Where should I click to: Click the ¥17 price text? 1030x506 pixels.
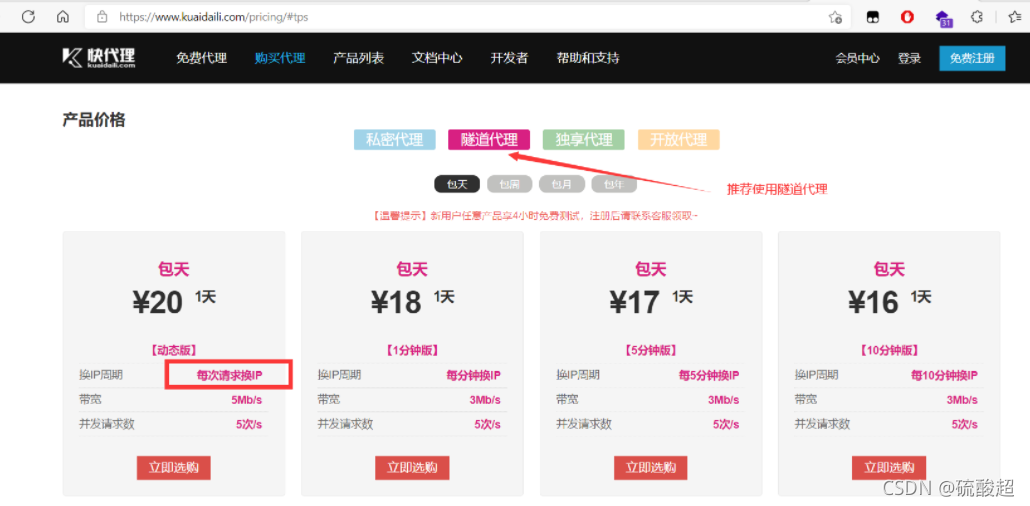tap(634, 302)
